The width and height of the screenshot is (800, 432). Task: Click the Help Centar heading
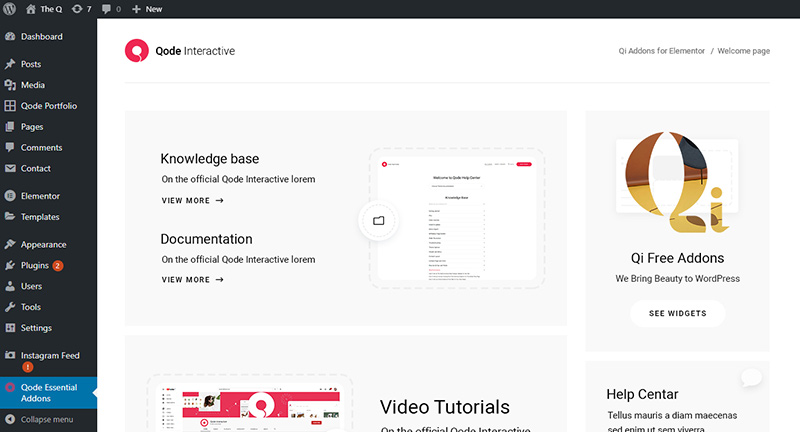click(642, 394)
